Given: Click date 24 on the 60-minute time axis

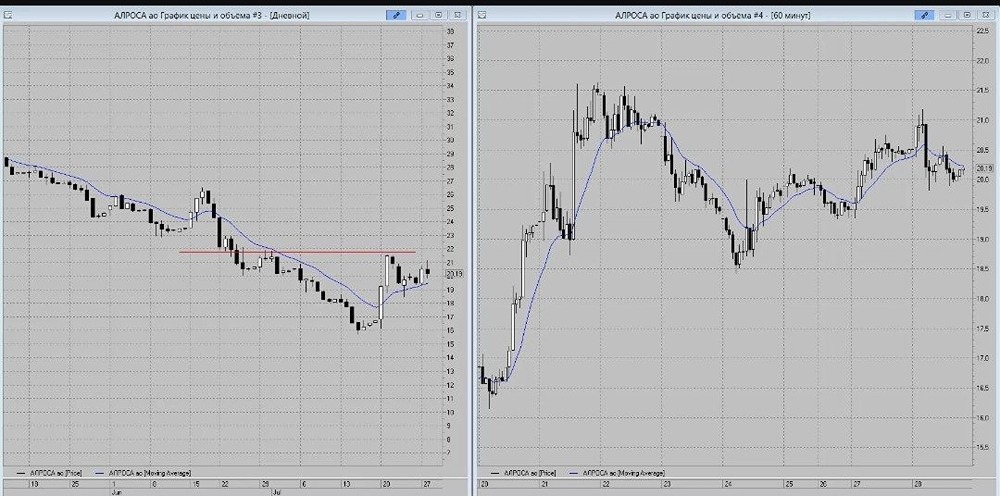Looking at the screenshot, I should pos(726,484).
